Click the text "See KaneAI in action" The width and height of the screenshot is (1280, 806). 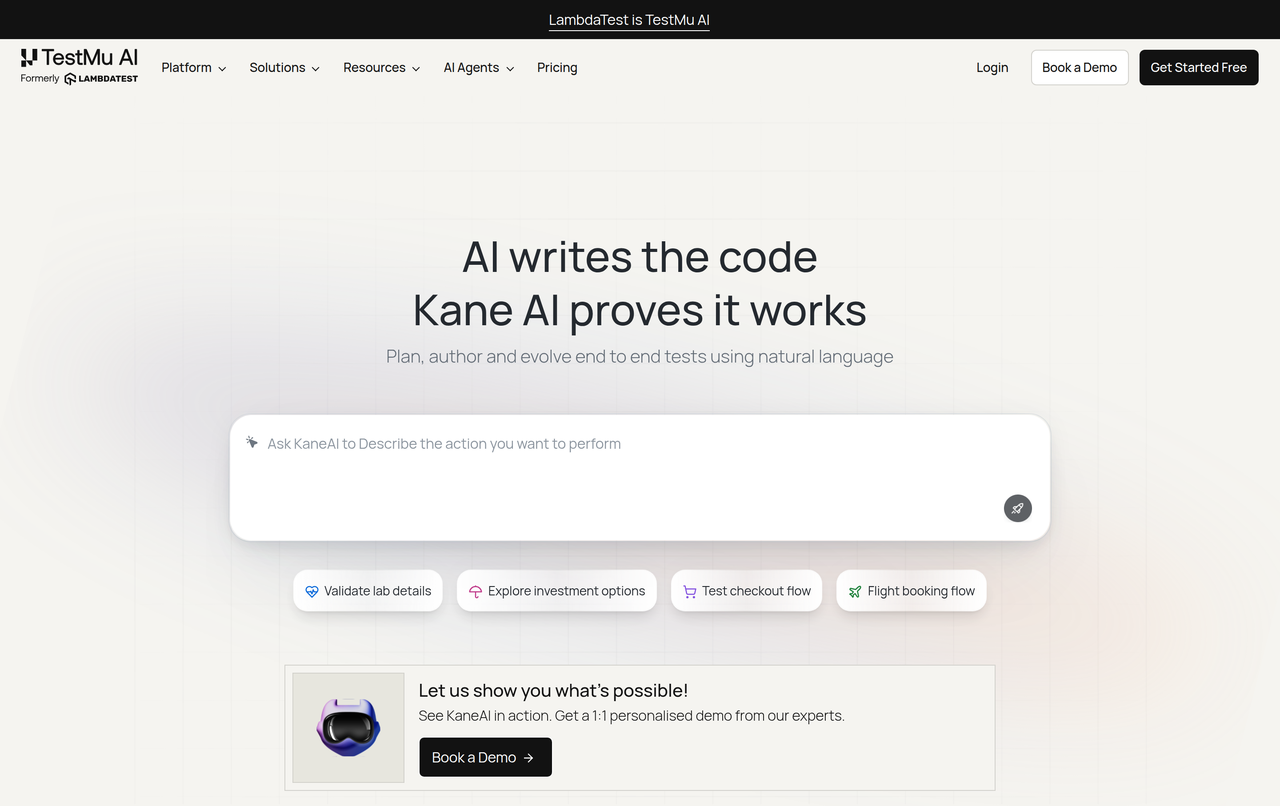click(484, 716)
